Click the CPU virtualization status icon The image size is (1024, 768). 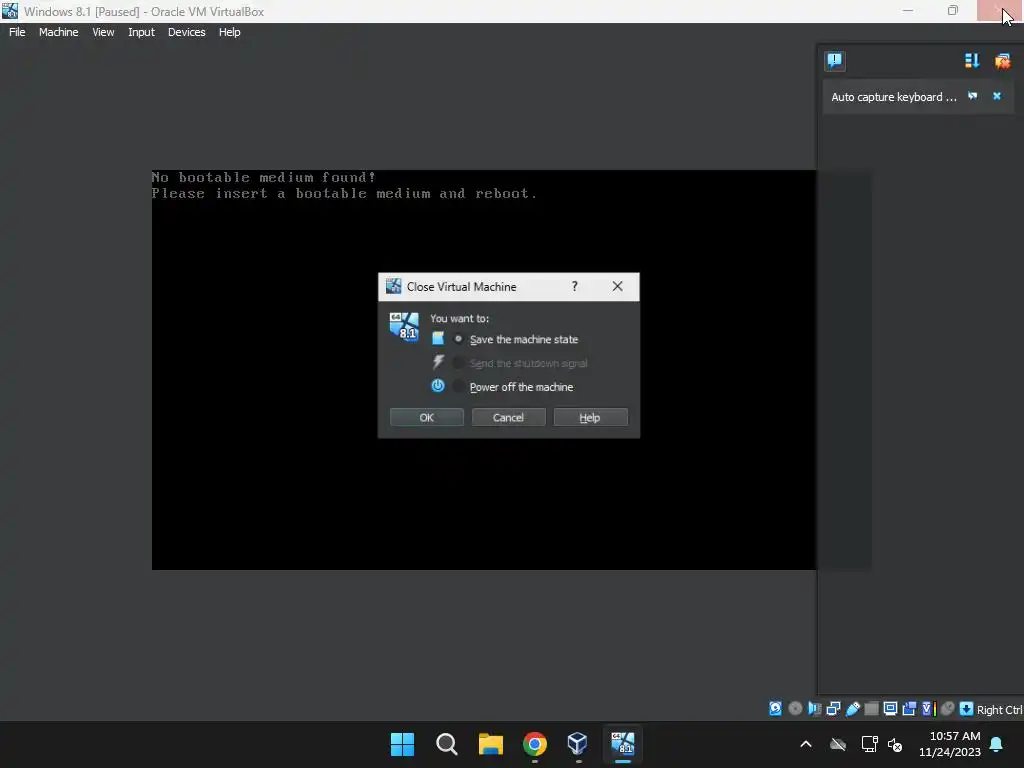point(928,709)
